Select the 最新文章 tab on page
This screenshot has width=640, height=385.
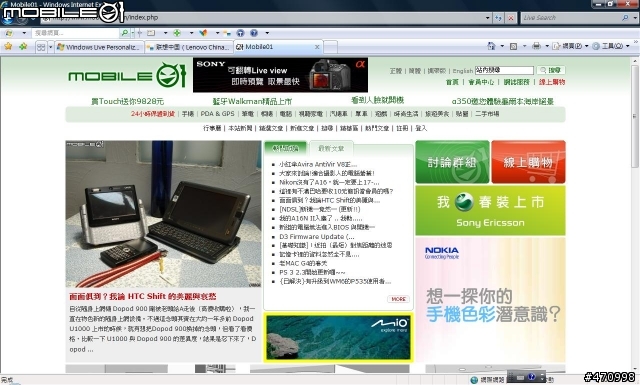pyautogui.click(x=331, y=149)
